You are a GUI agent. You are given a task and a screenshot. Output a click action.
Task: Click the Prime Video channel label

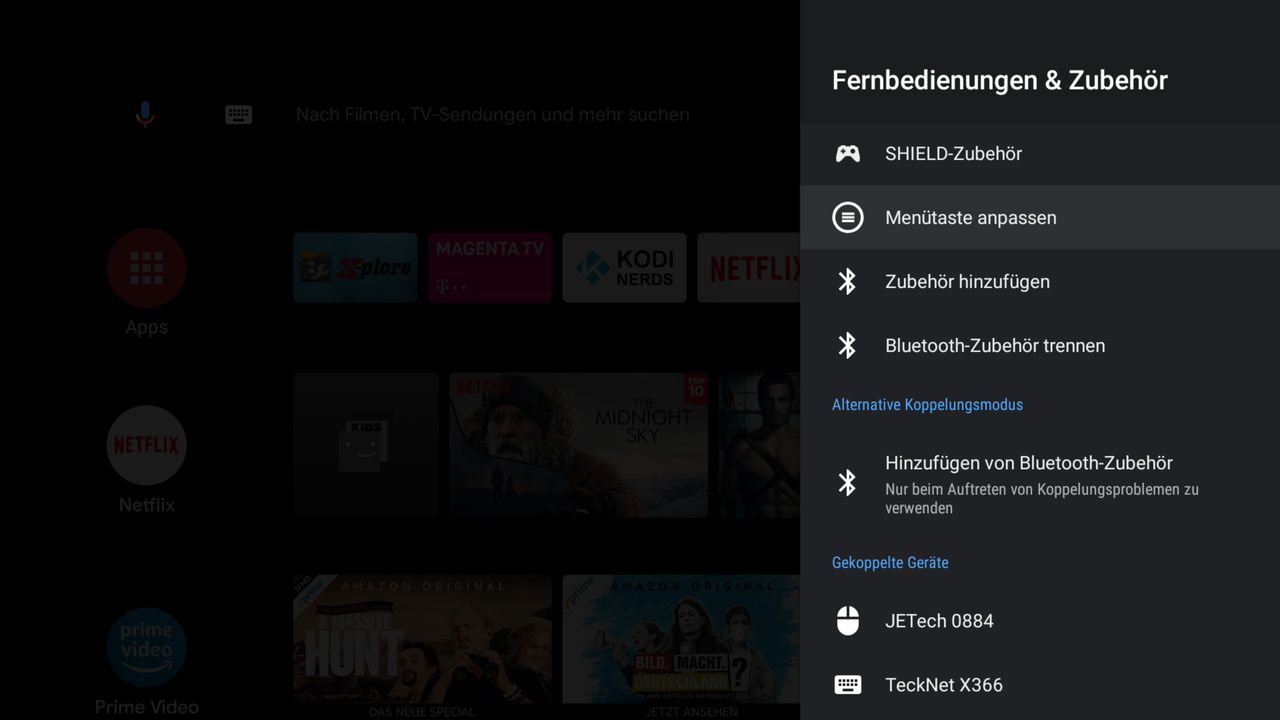click(146, 707)
